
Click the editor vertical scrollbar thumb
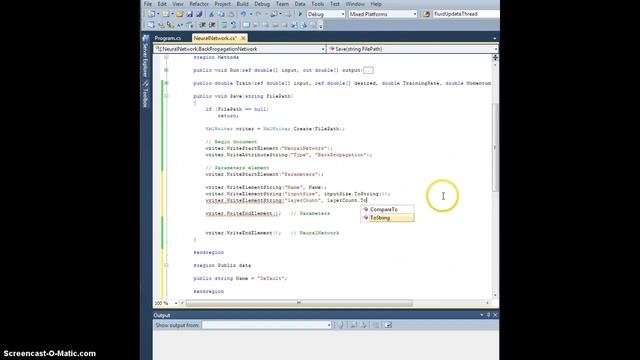(x=495, y=147)
